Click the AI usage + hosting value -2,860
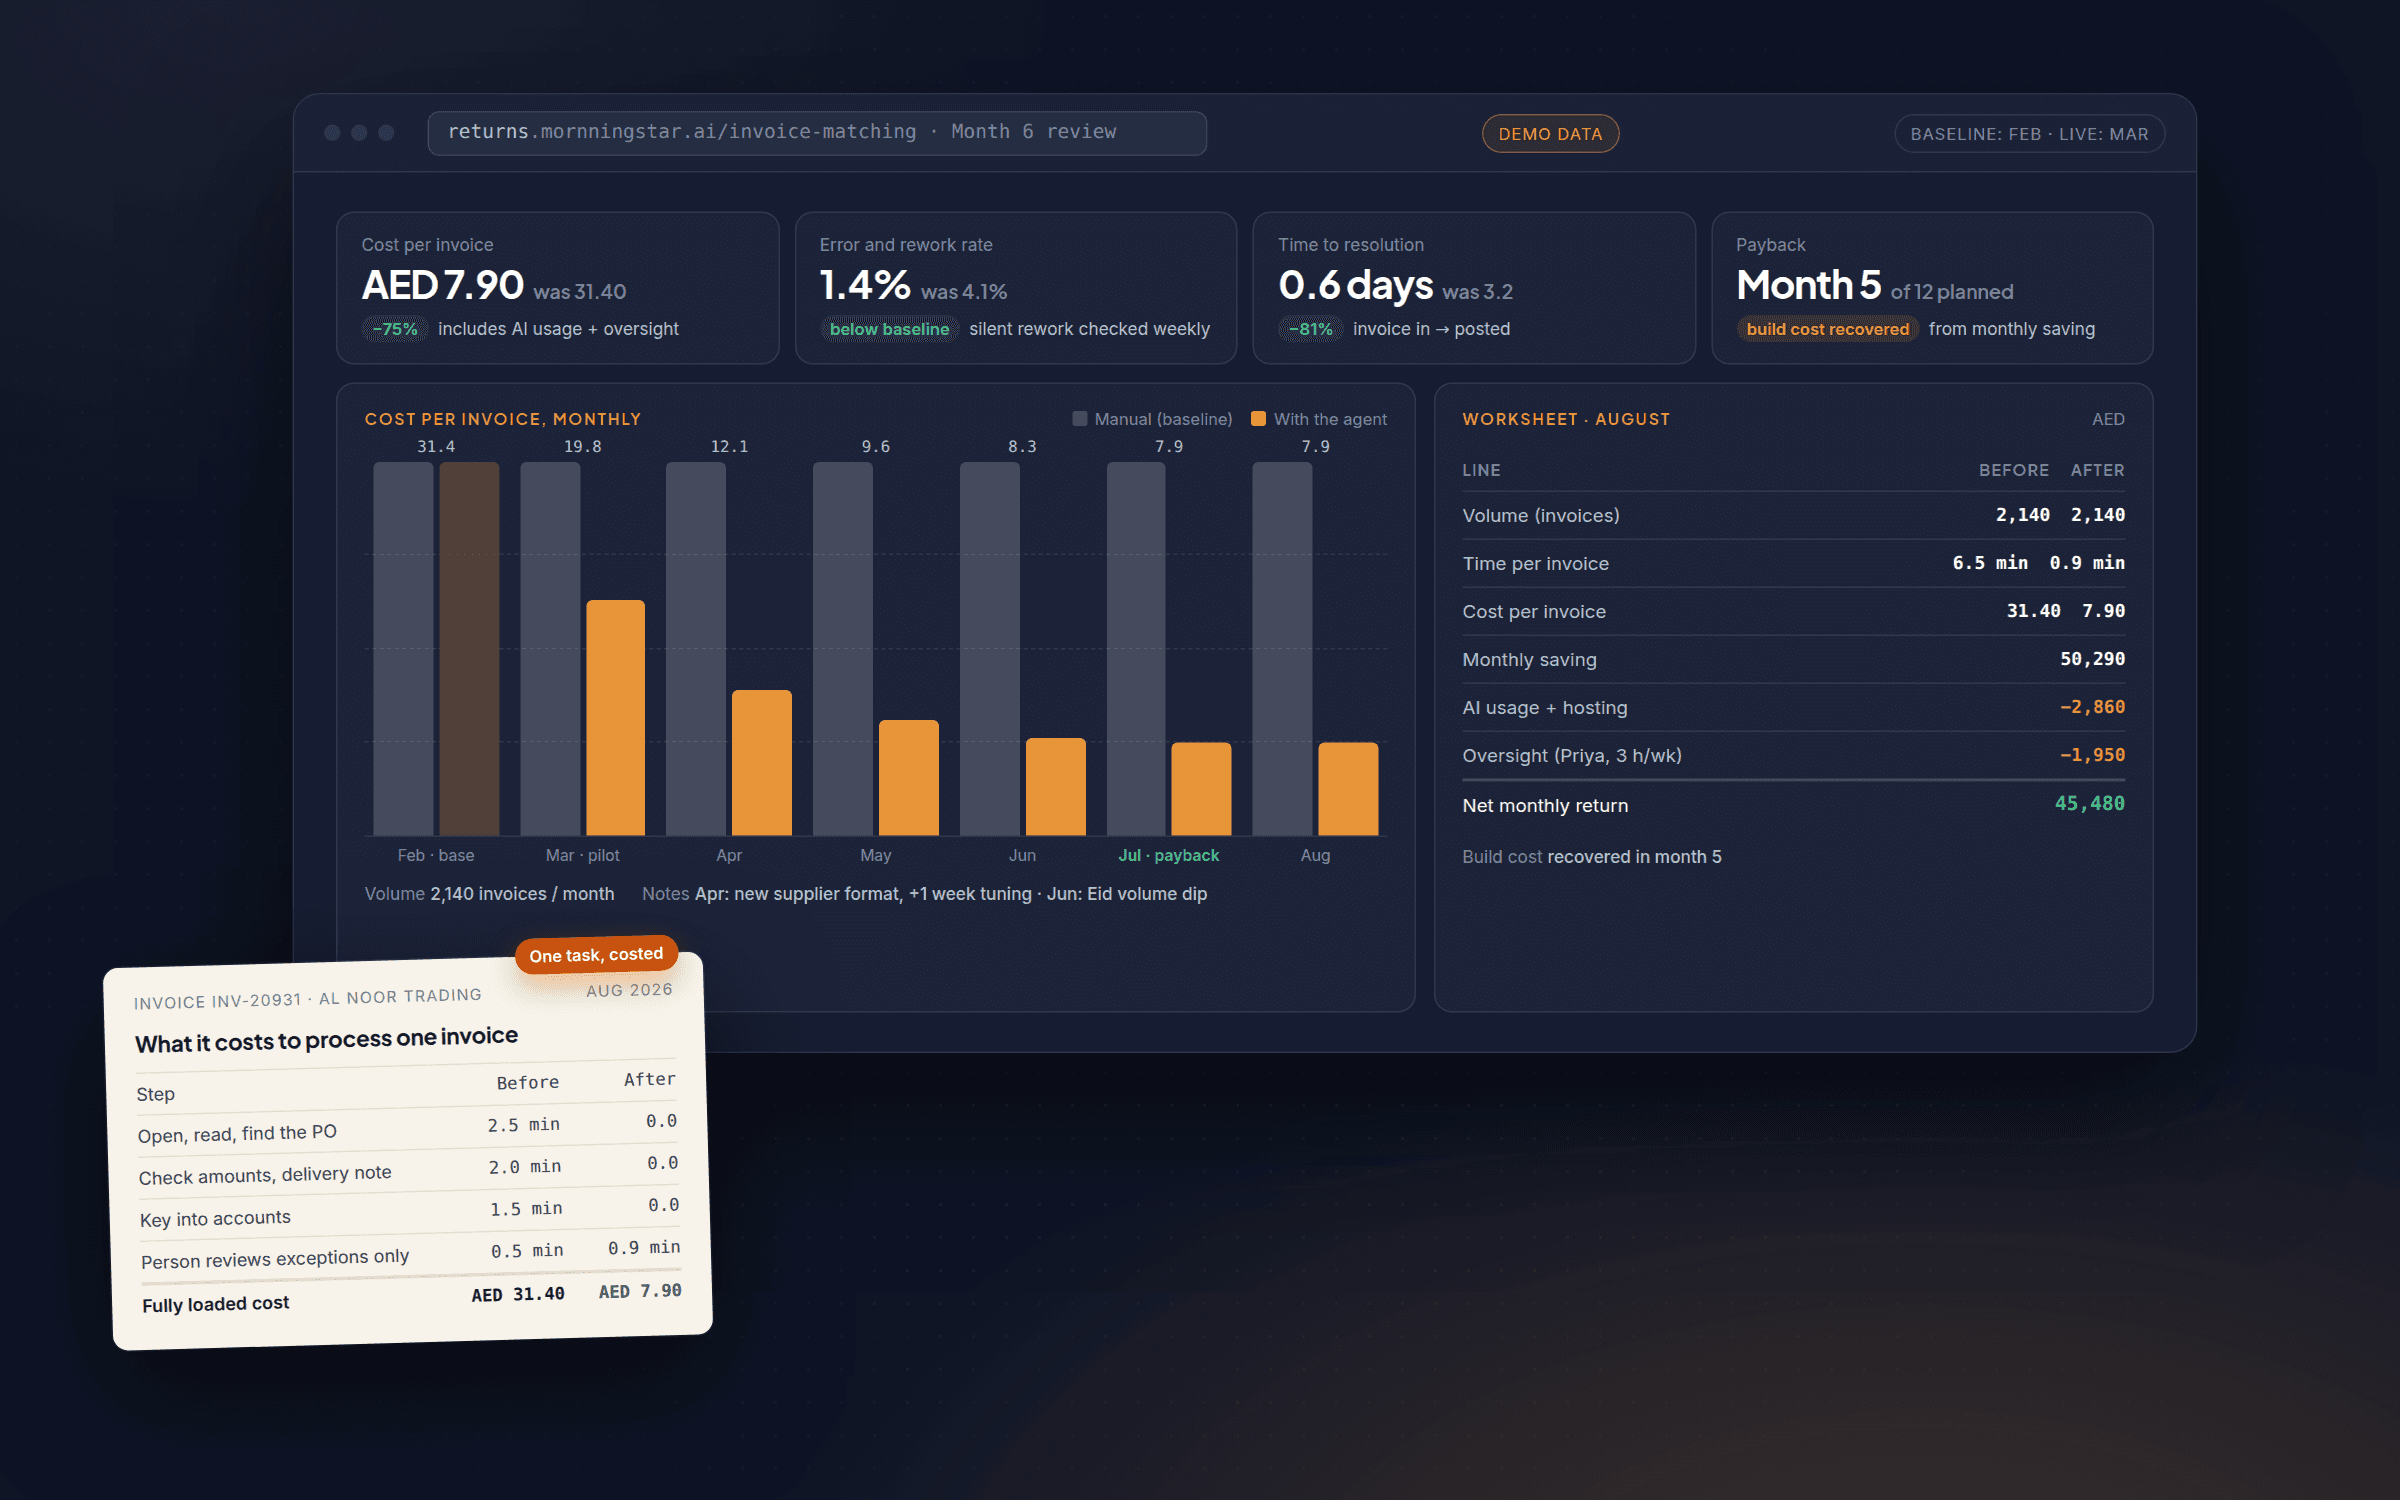This screenshot has height=1500, width=2400. (x=2092, y=707)
